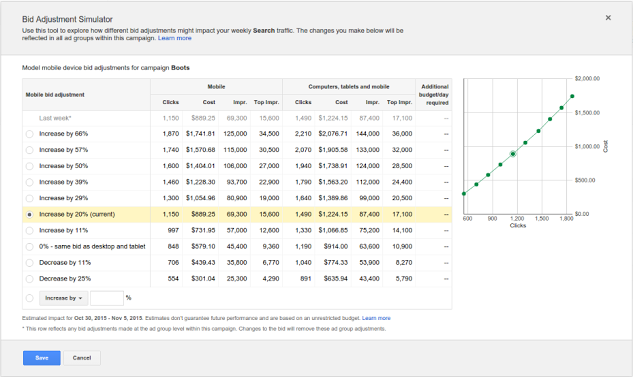Screen dimensions: 633x378
Task: Click mobile cost $731.95 cell
Action: [x=203, y=231]
